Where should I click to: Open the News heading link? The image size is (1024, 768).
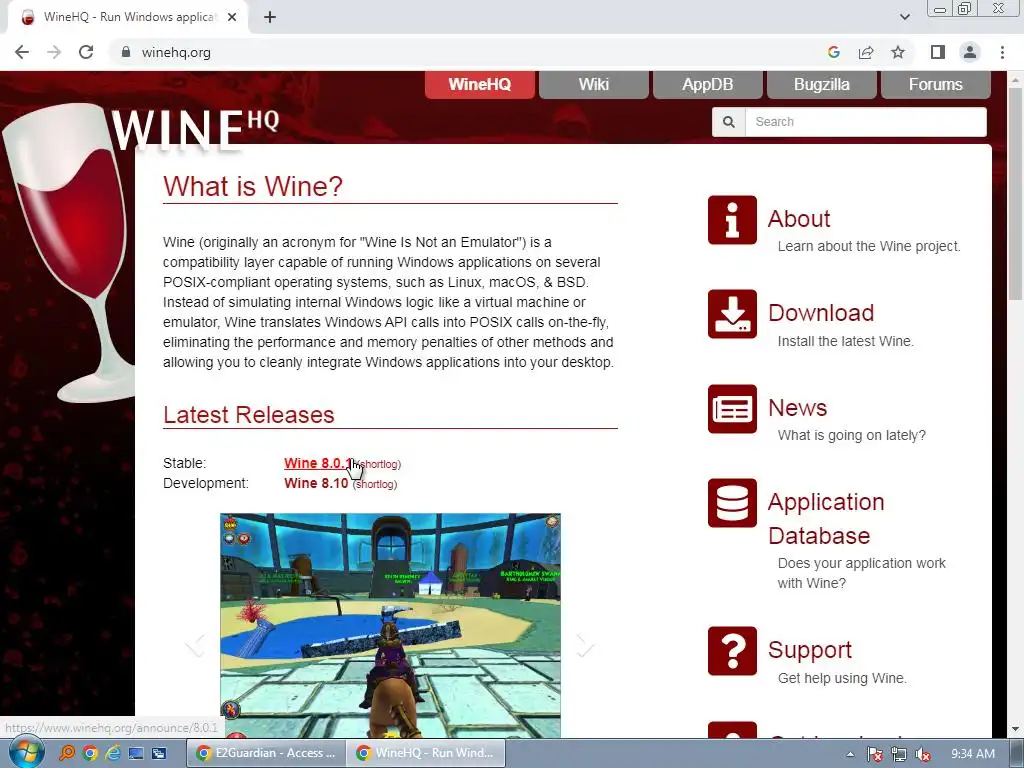797,408
